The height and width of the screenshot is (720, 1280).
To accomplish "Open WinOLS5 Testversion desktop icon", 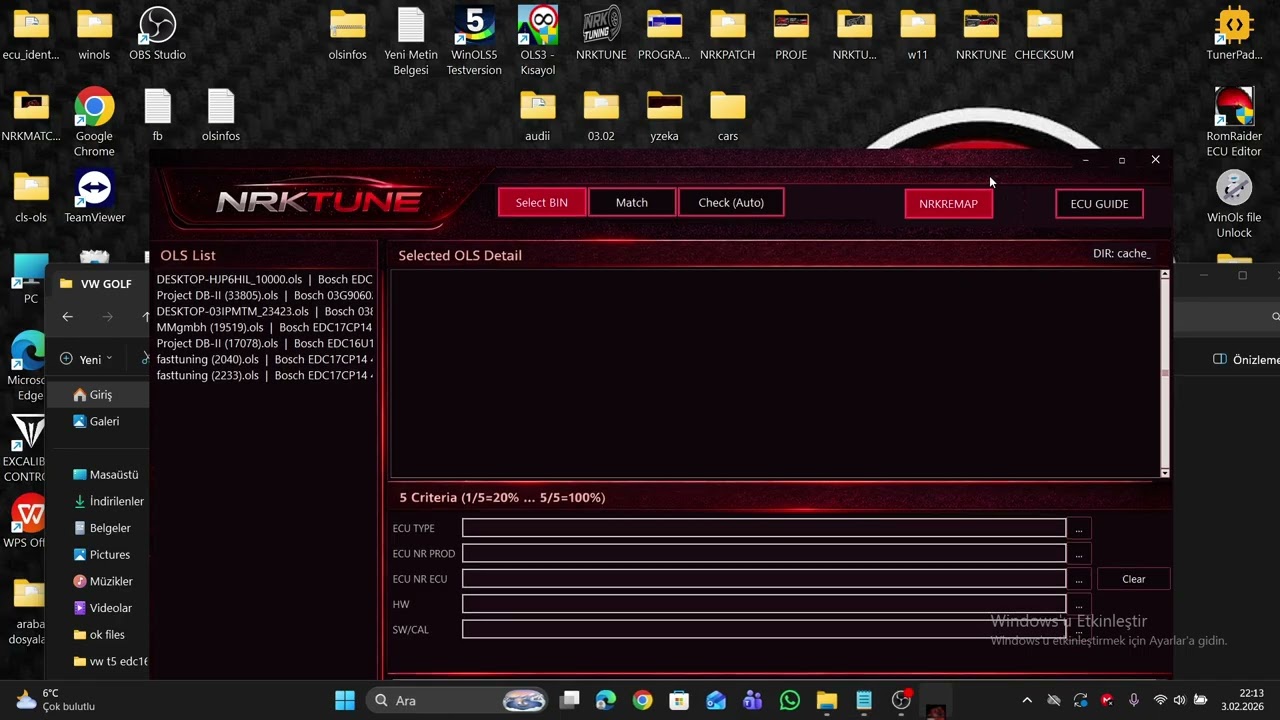I will [x=474, y=41].
